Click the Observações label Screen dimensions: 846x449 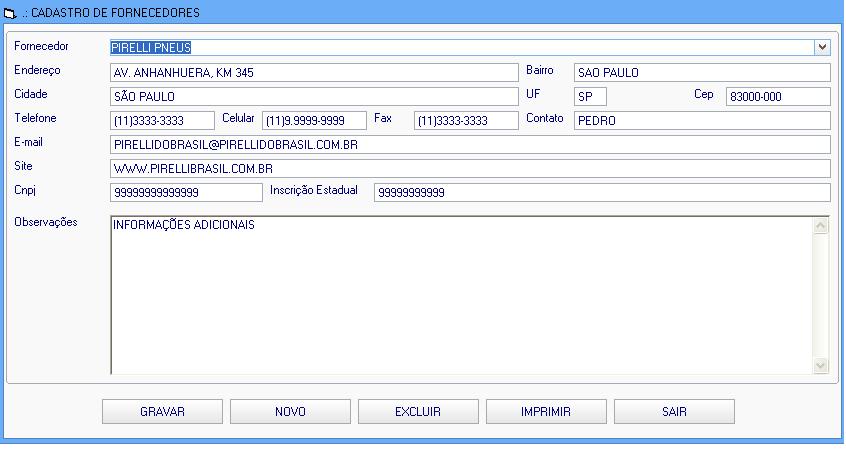tap(46, 222)
